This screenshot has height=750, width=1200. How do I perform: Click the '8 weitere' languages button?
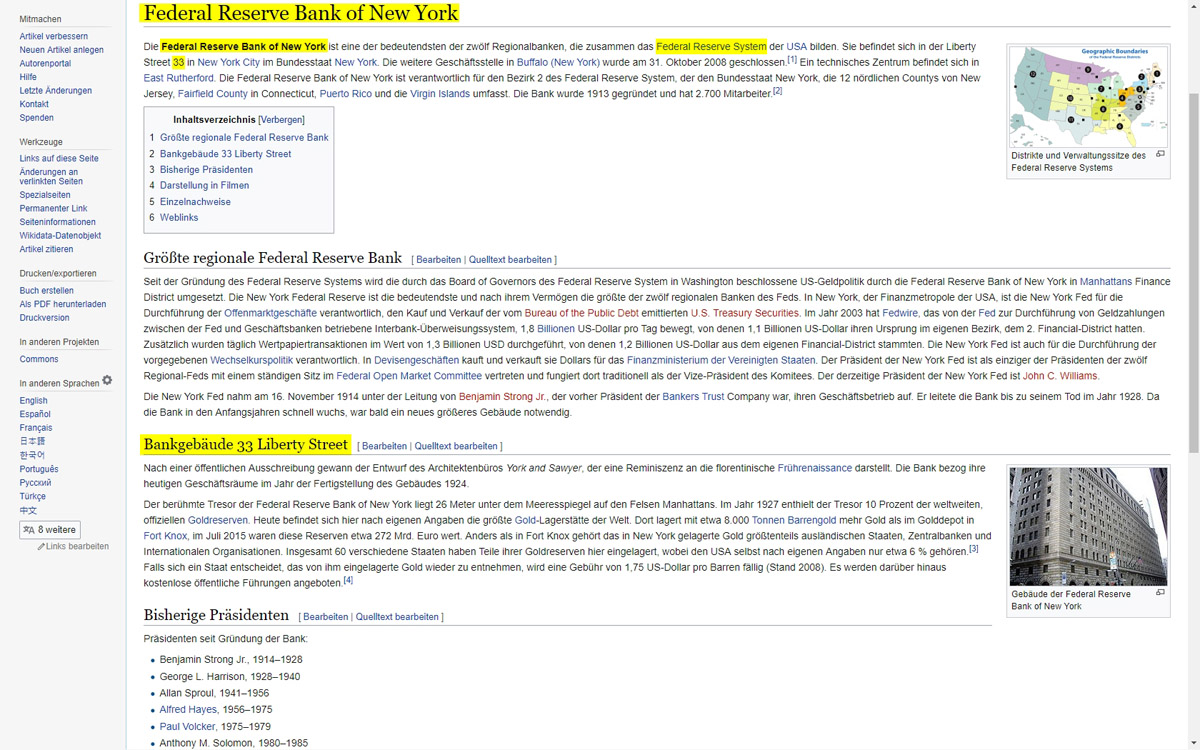point(50,530)
